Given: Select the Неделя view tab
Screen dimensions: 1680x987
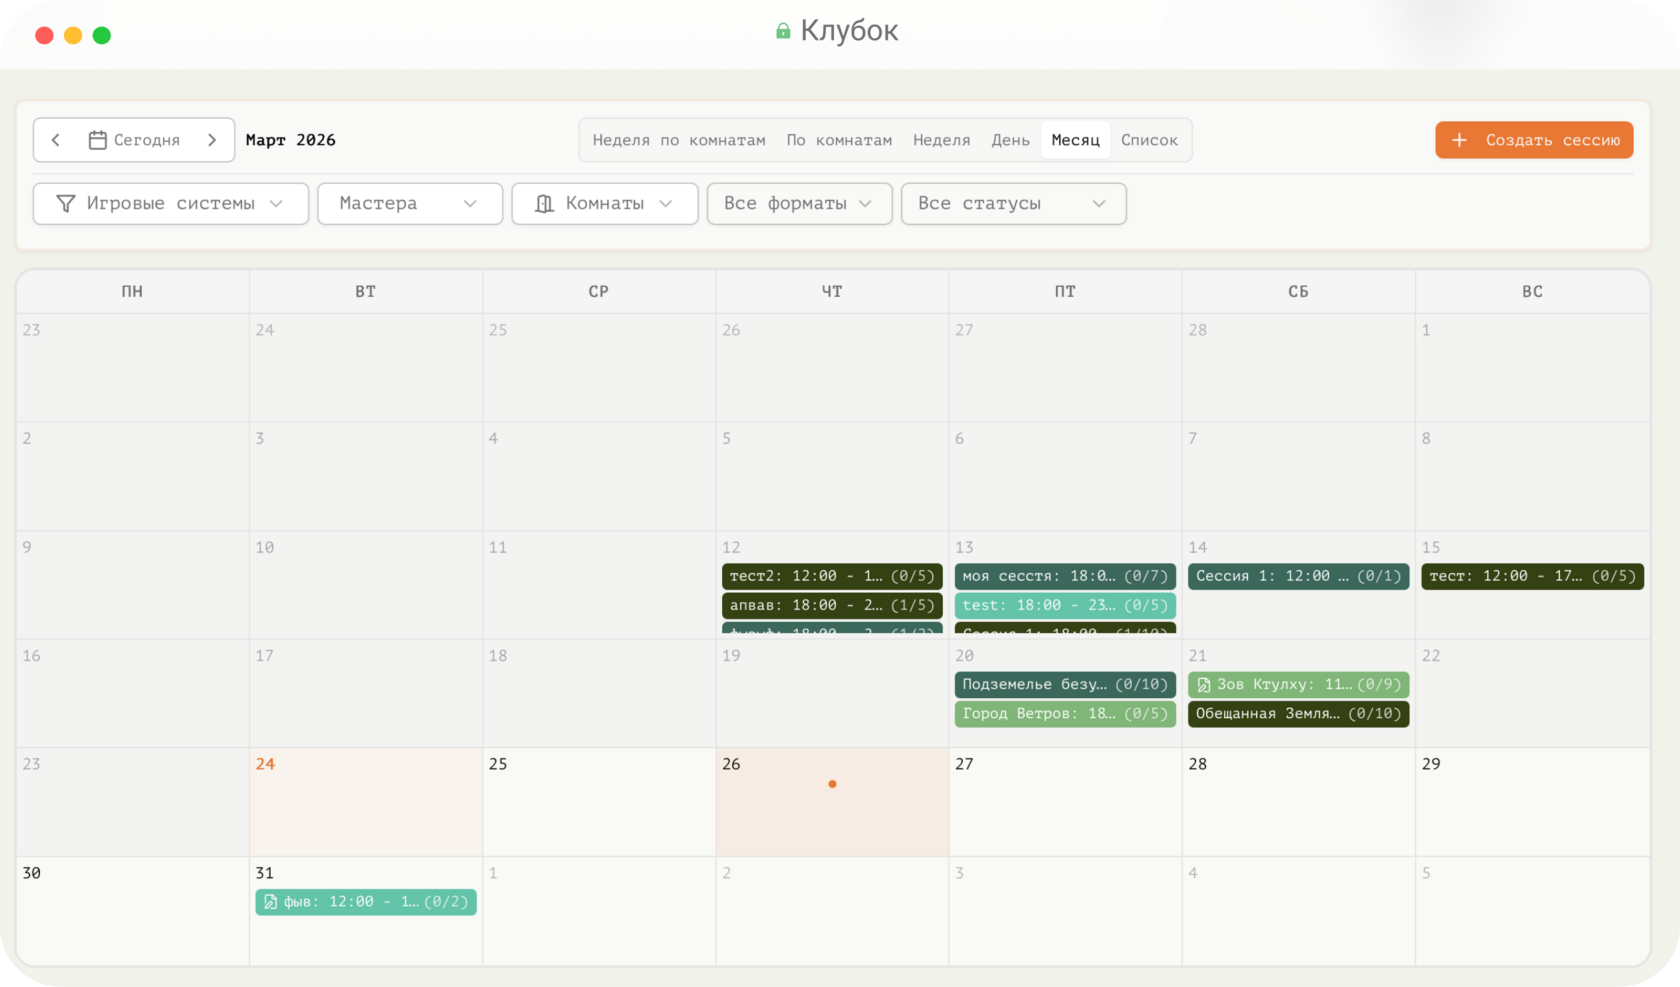Looking at the screenshot, I should tap(942, 140).
